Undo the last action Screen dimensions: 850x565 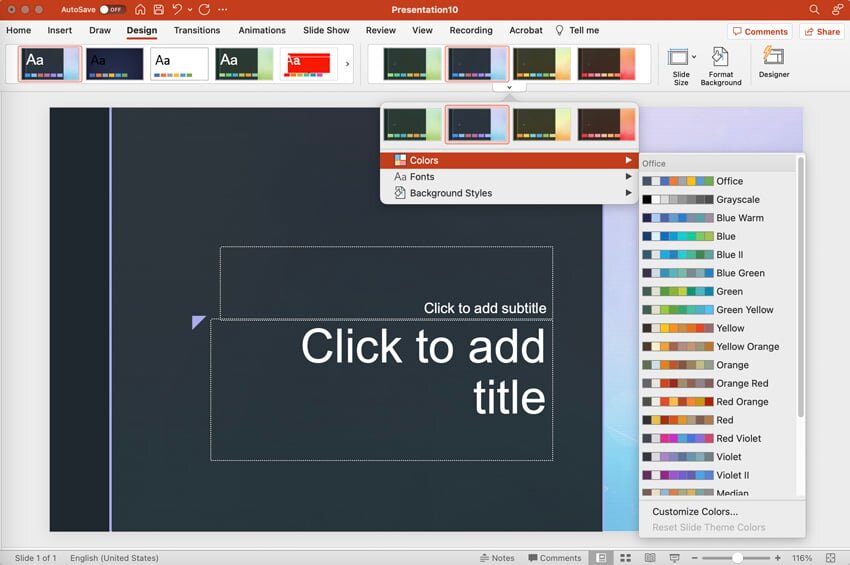177,9
